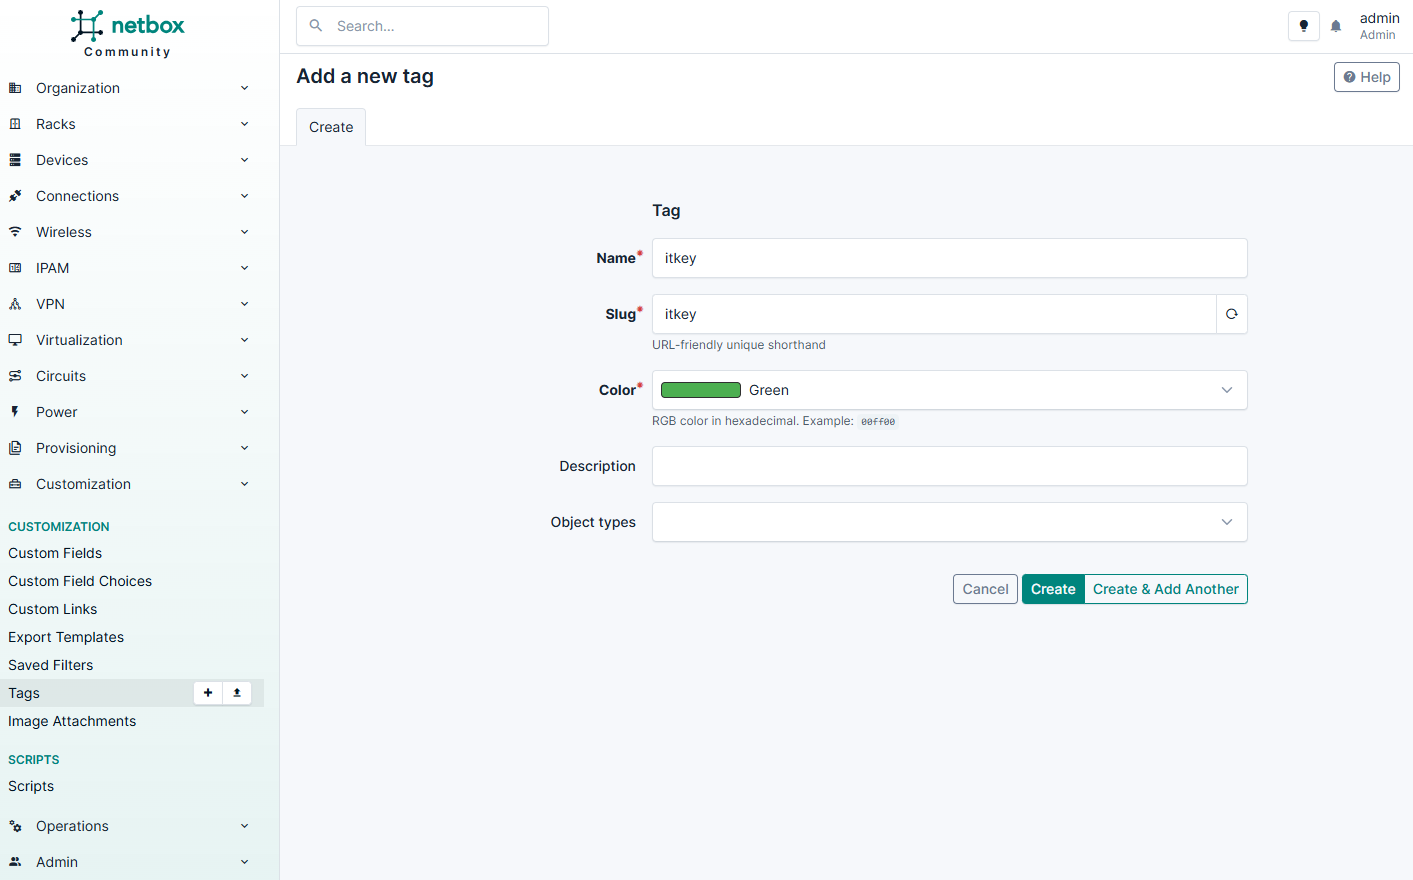
Task: Click the Racks icon in sidebar
Action: point(15,124)
